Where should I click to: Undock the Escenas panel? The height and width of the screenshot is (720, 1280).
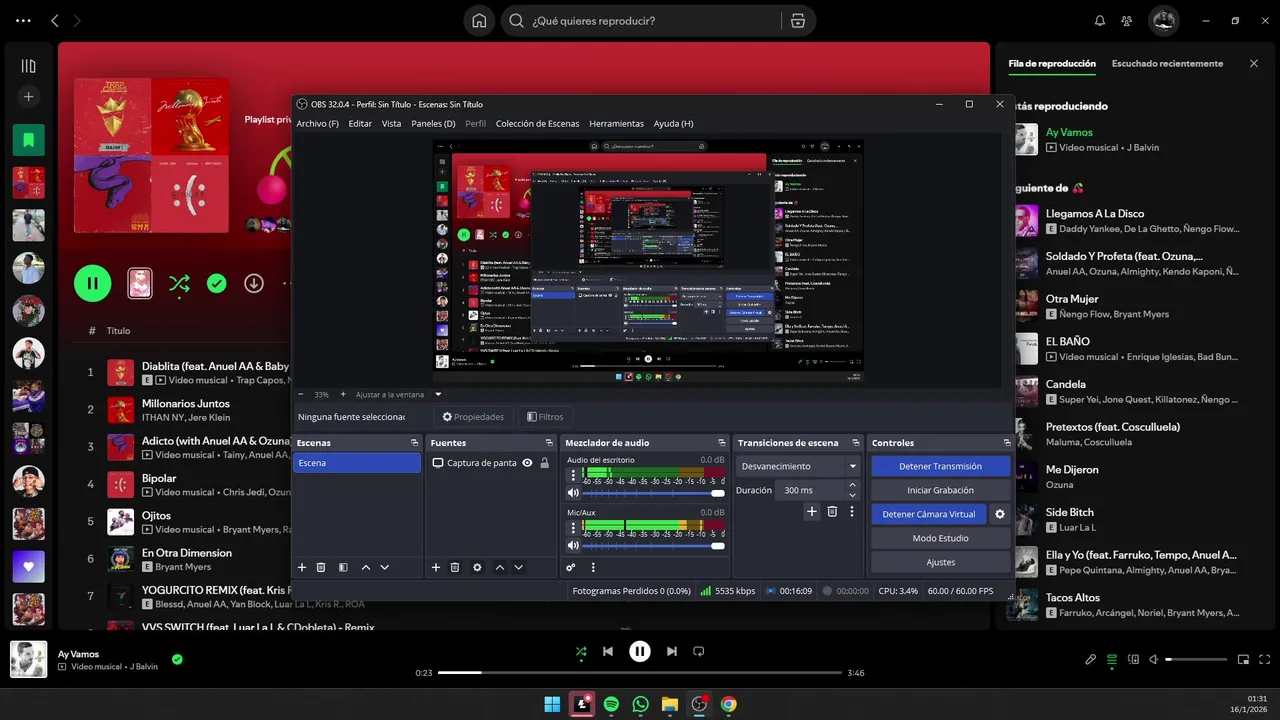click(x=414, y=442)
